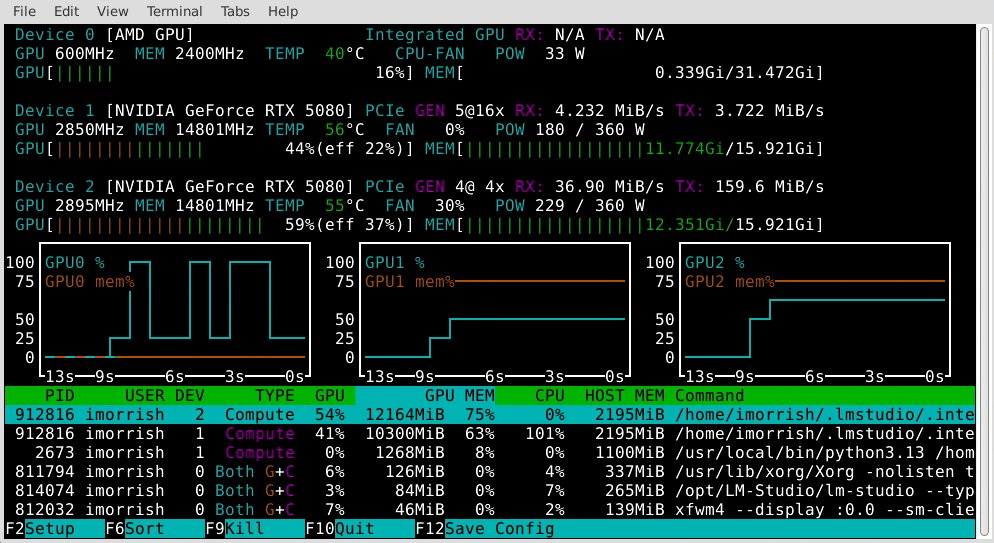
Task: Click the 101% CPU cell for PID 912816
Action: pos(545,433)
